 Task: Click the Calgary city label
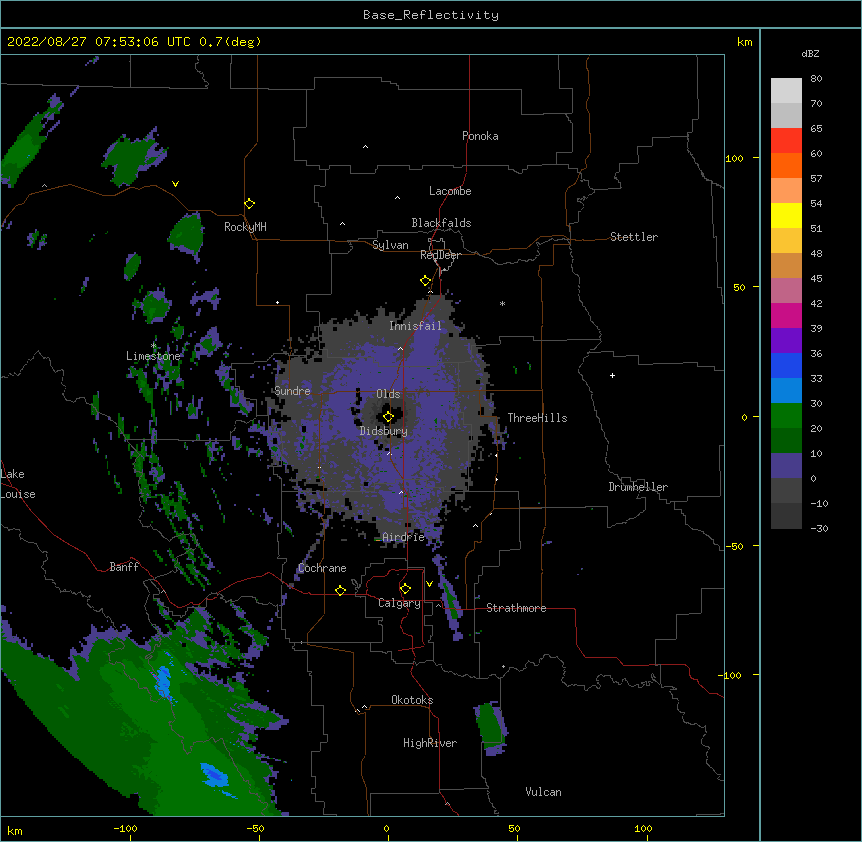(x=399, y=603)
